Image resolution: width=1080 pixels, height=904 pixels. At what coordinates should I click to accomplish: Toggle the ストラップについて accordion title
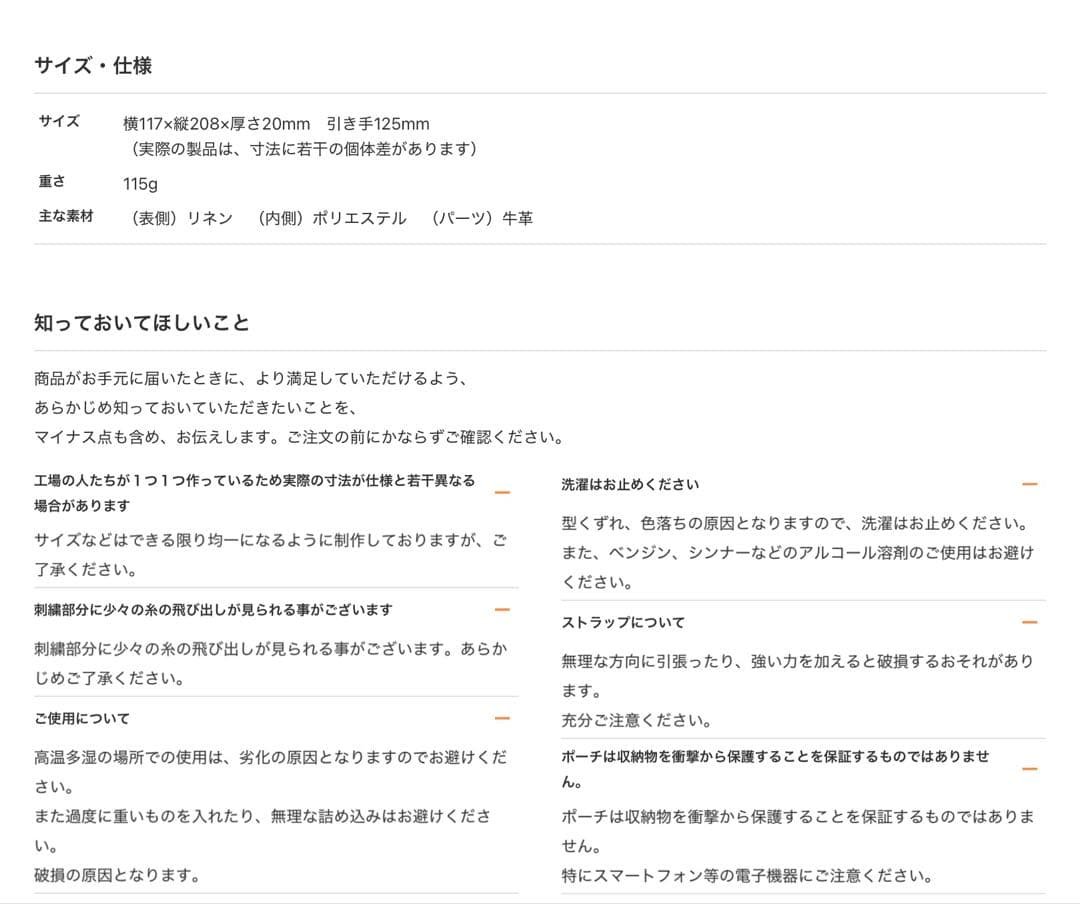[x=623, y=623]
